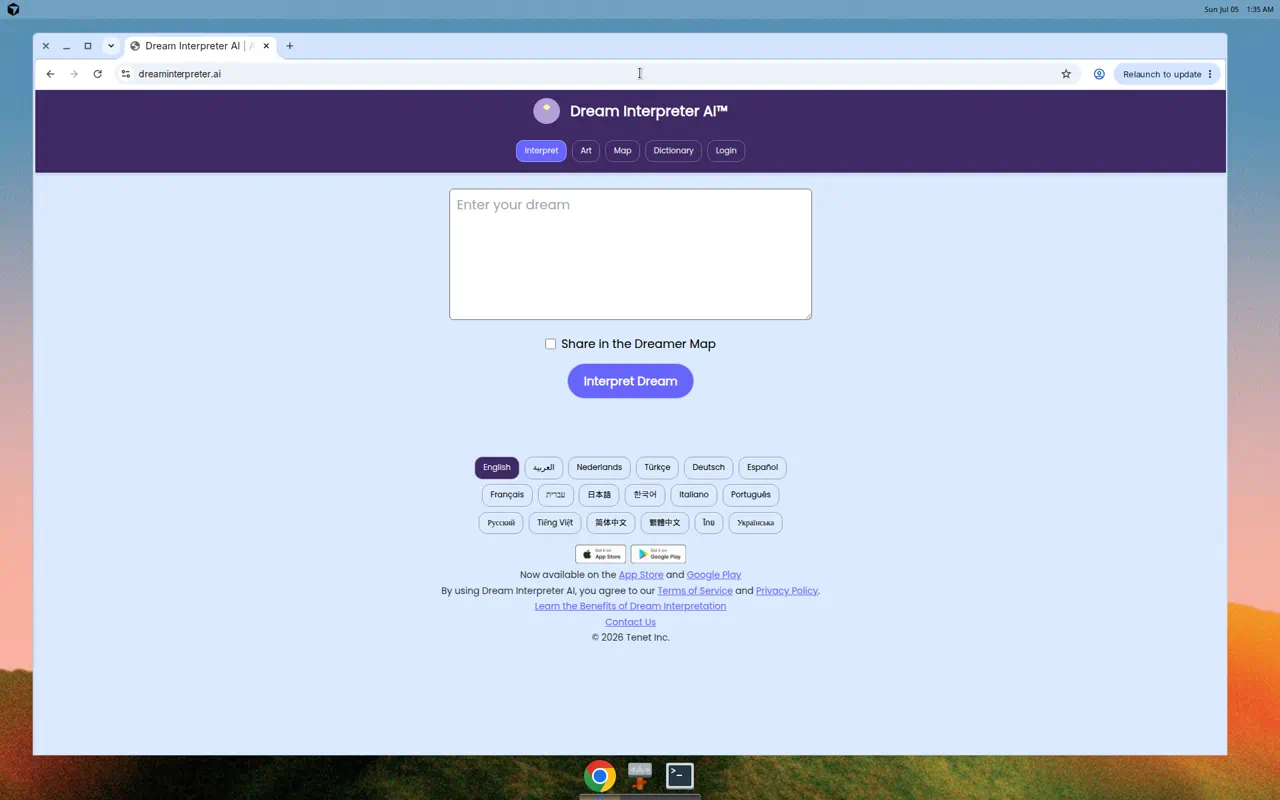This screenshot has width=1280, height=800.
Task: Go to the Map tab
Action: (x=622, y=151)
